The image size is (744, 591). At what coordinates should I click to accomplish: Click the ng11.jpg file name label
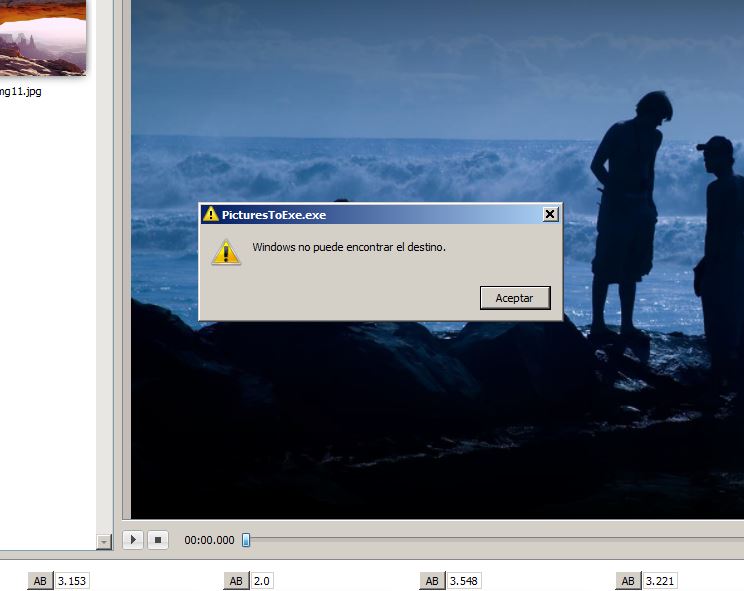pos(20,92)
